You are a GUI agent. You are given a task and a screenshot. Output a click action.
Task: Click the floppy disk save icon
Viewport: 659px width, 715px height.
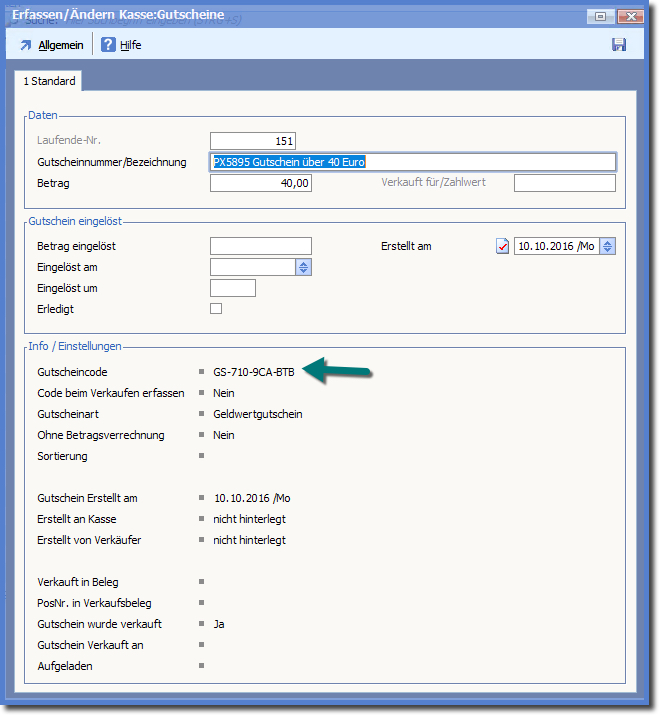pos(619,45)
